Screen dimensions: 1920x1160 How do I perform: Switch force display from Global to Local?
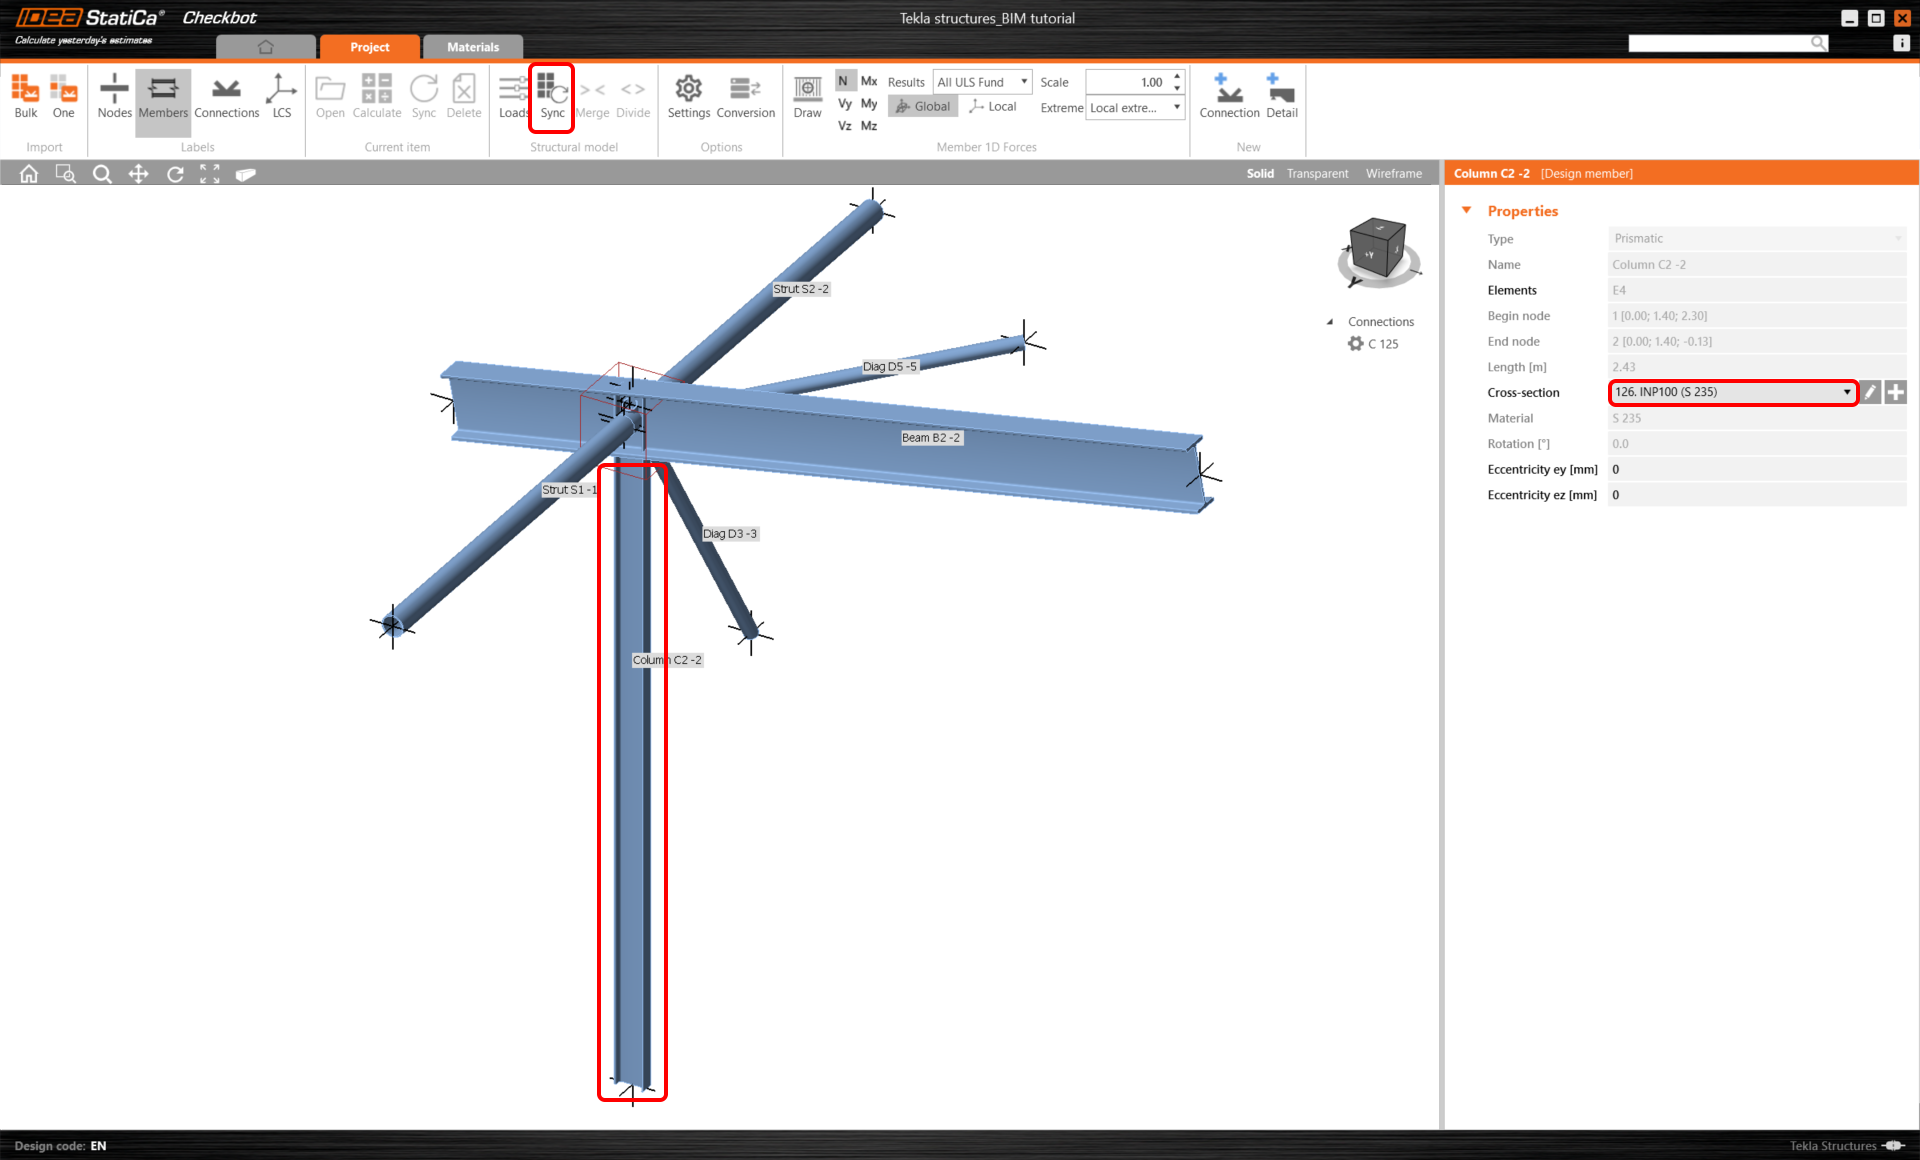click(993, 106)
